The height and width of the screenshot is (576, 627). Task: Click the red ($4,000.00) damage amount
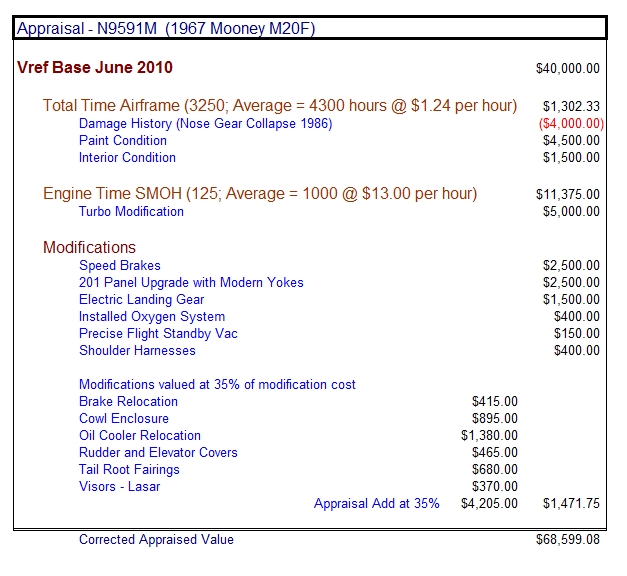click(568, 124)
